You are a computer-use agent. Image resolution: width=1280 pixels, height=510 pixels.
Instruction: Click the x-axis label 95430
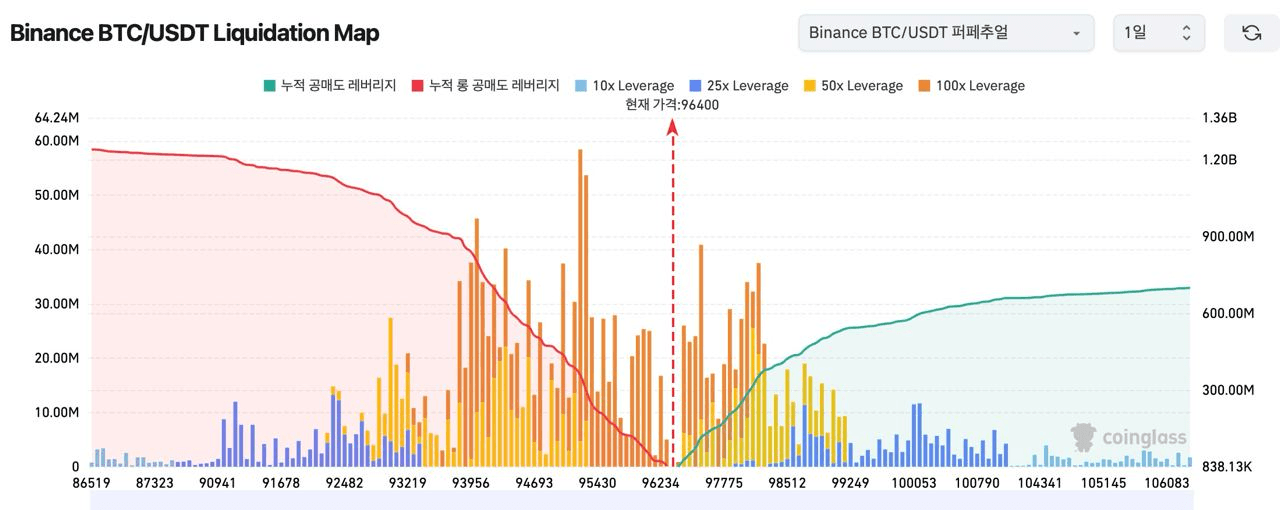[596, 482]
